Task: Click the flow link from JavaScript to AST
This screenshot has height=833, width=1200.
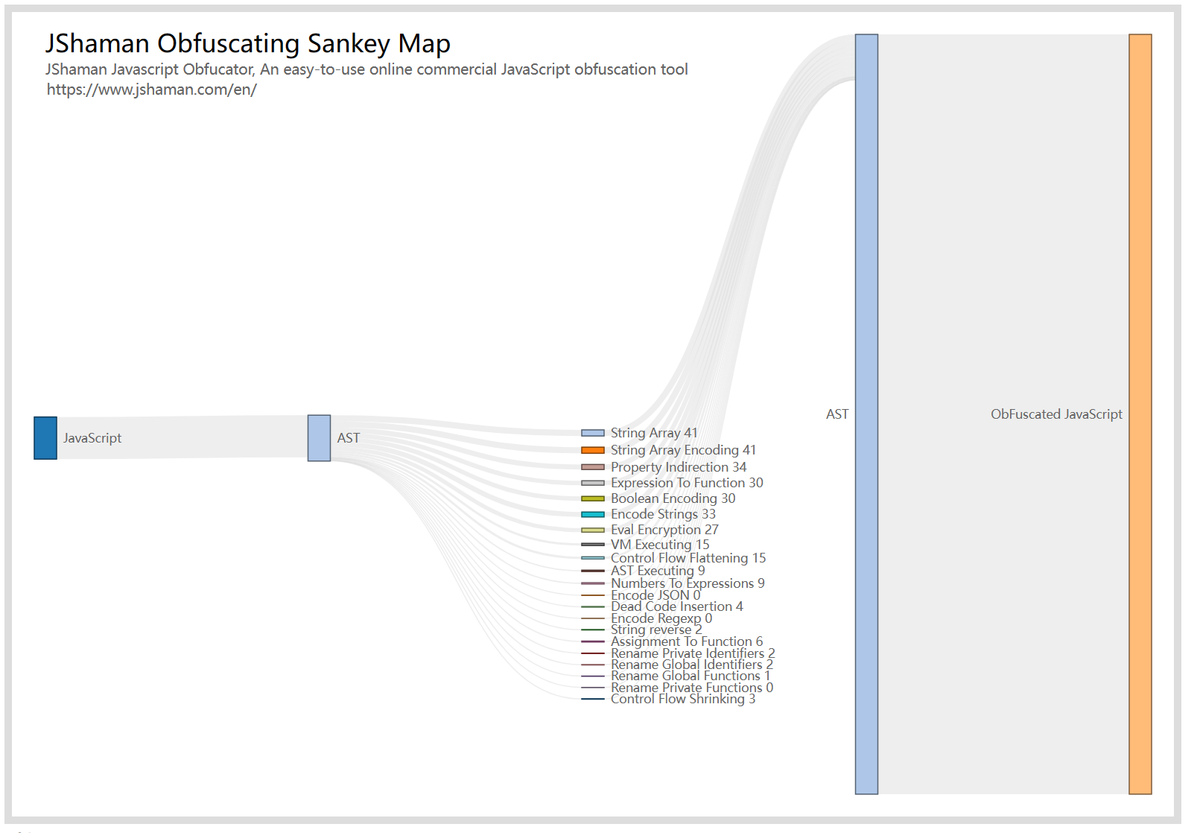Action: (182, 438)
